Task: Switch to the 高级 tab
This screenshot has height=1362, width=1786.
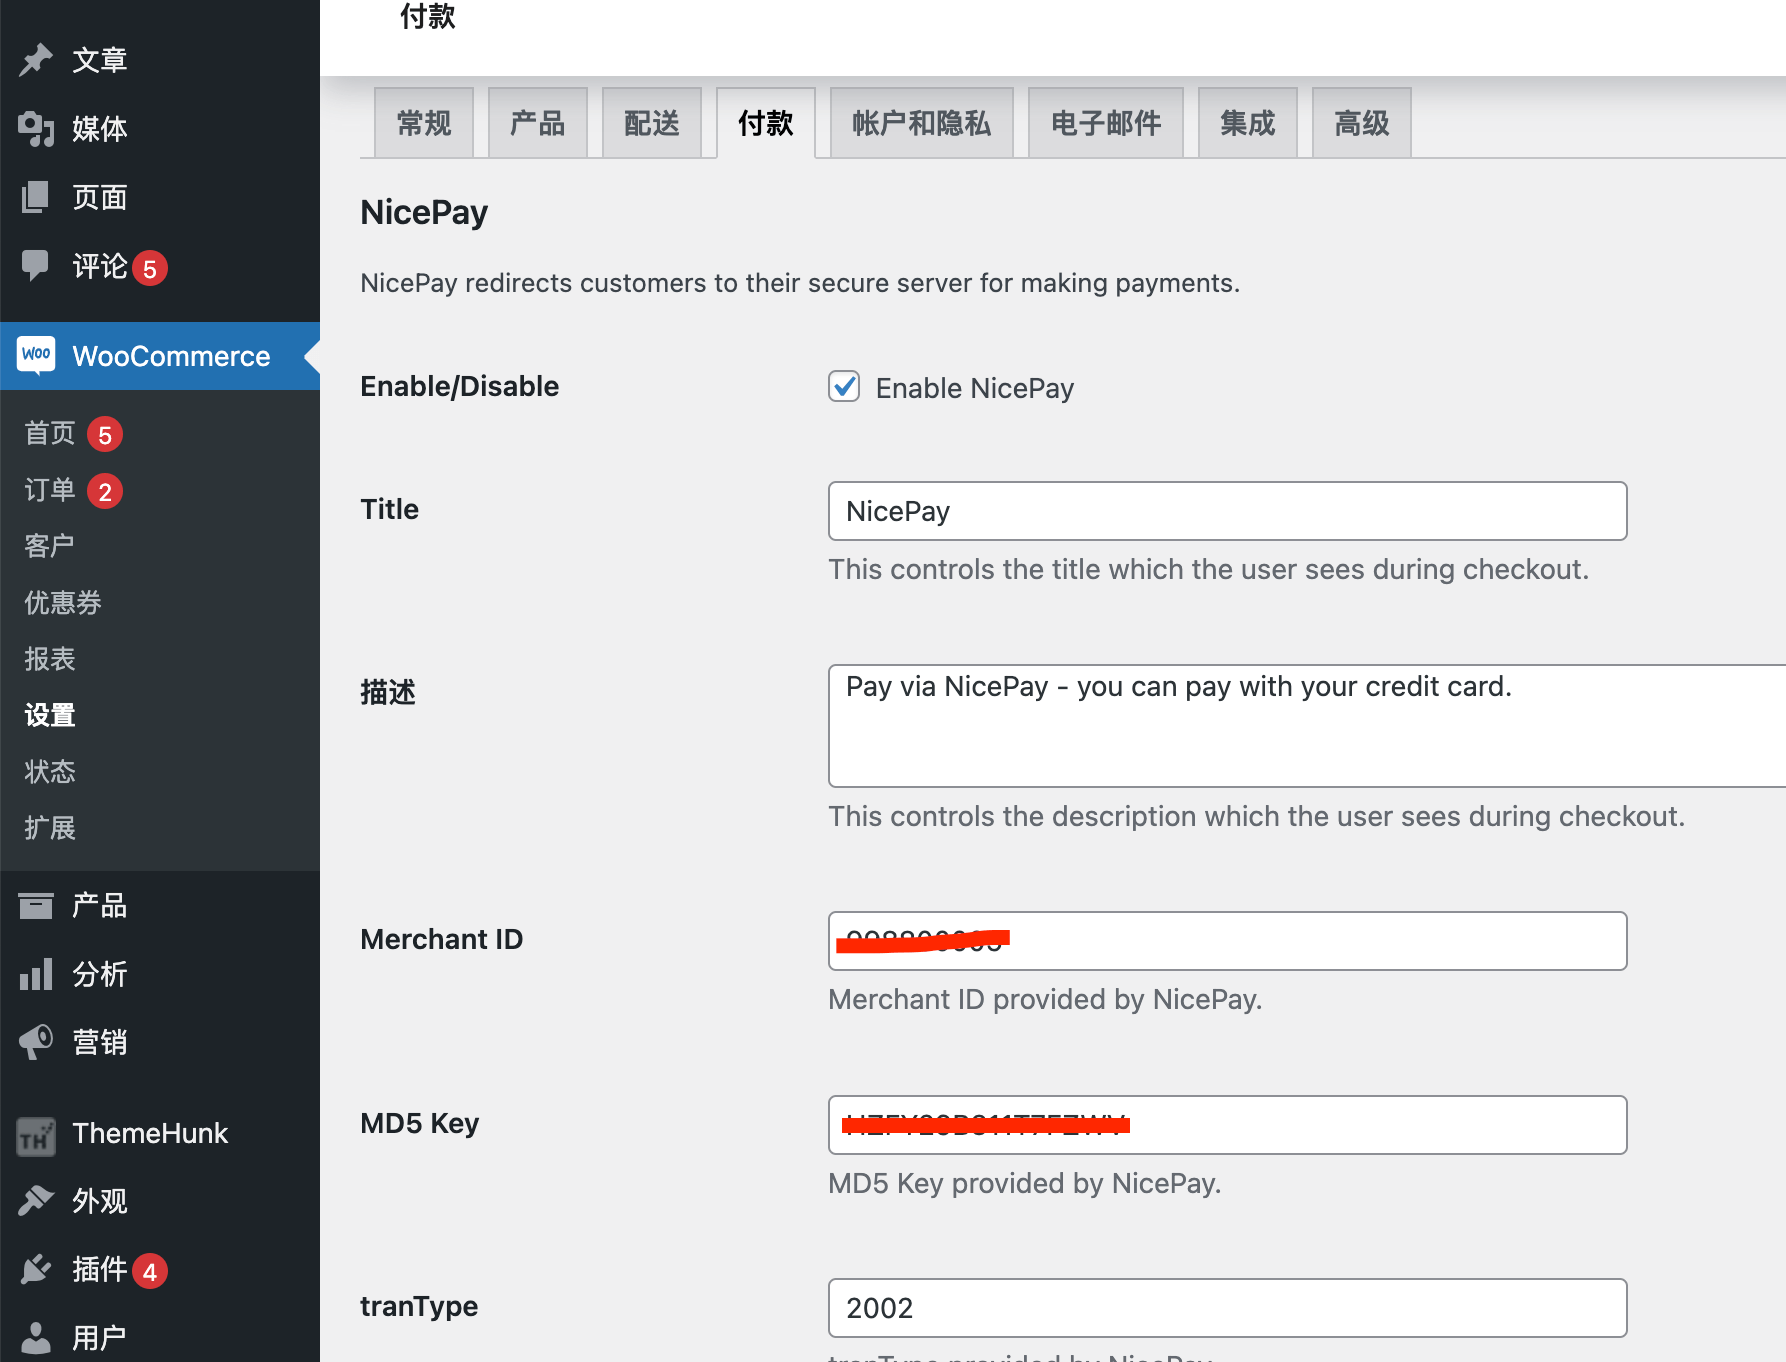Action: tap(1362, 123)
